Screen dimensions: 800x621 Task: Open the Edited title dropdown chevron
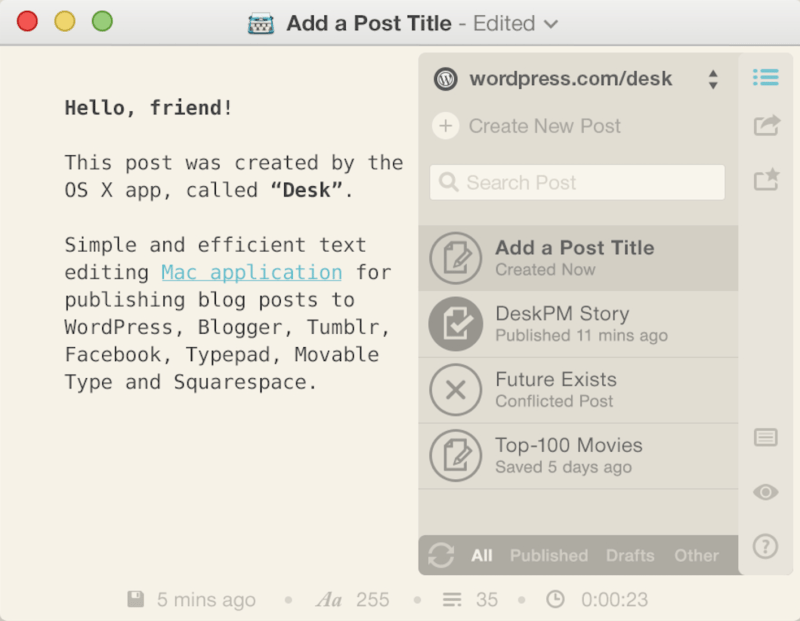(x=551, y=24)
